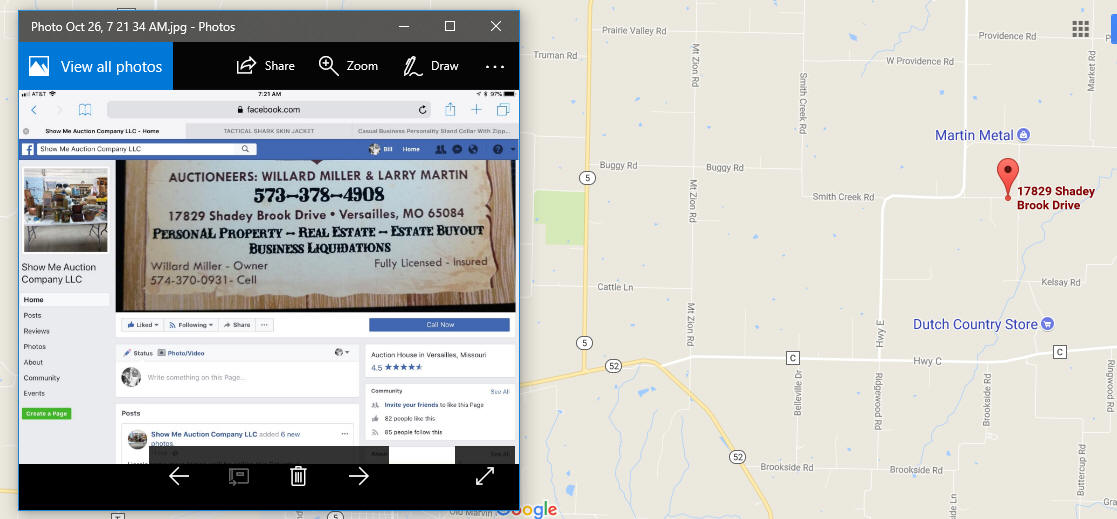
Task: Click the slideshow icon in bottom bar
Action: click(x=239, y=476)
